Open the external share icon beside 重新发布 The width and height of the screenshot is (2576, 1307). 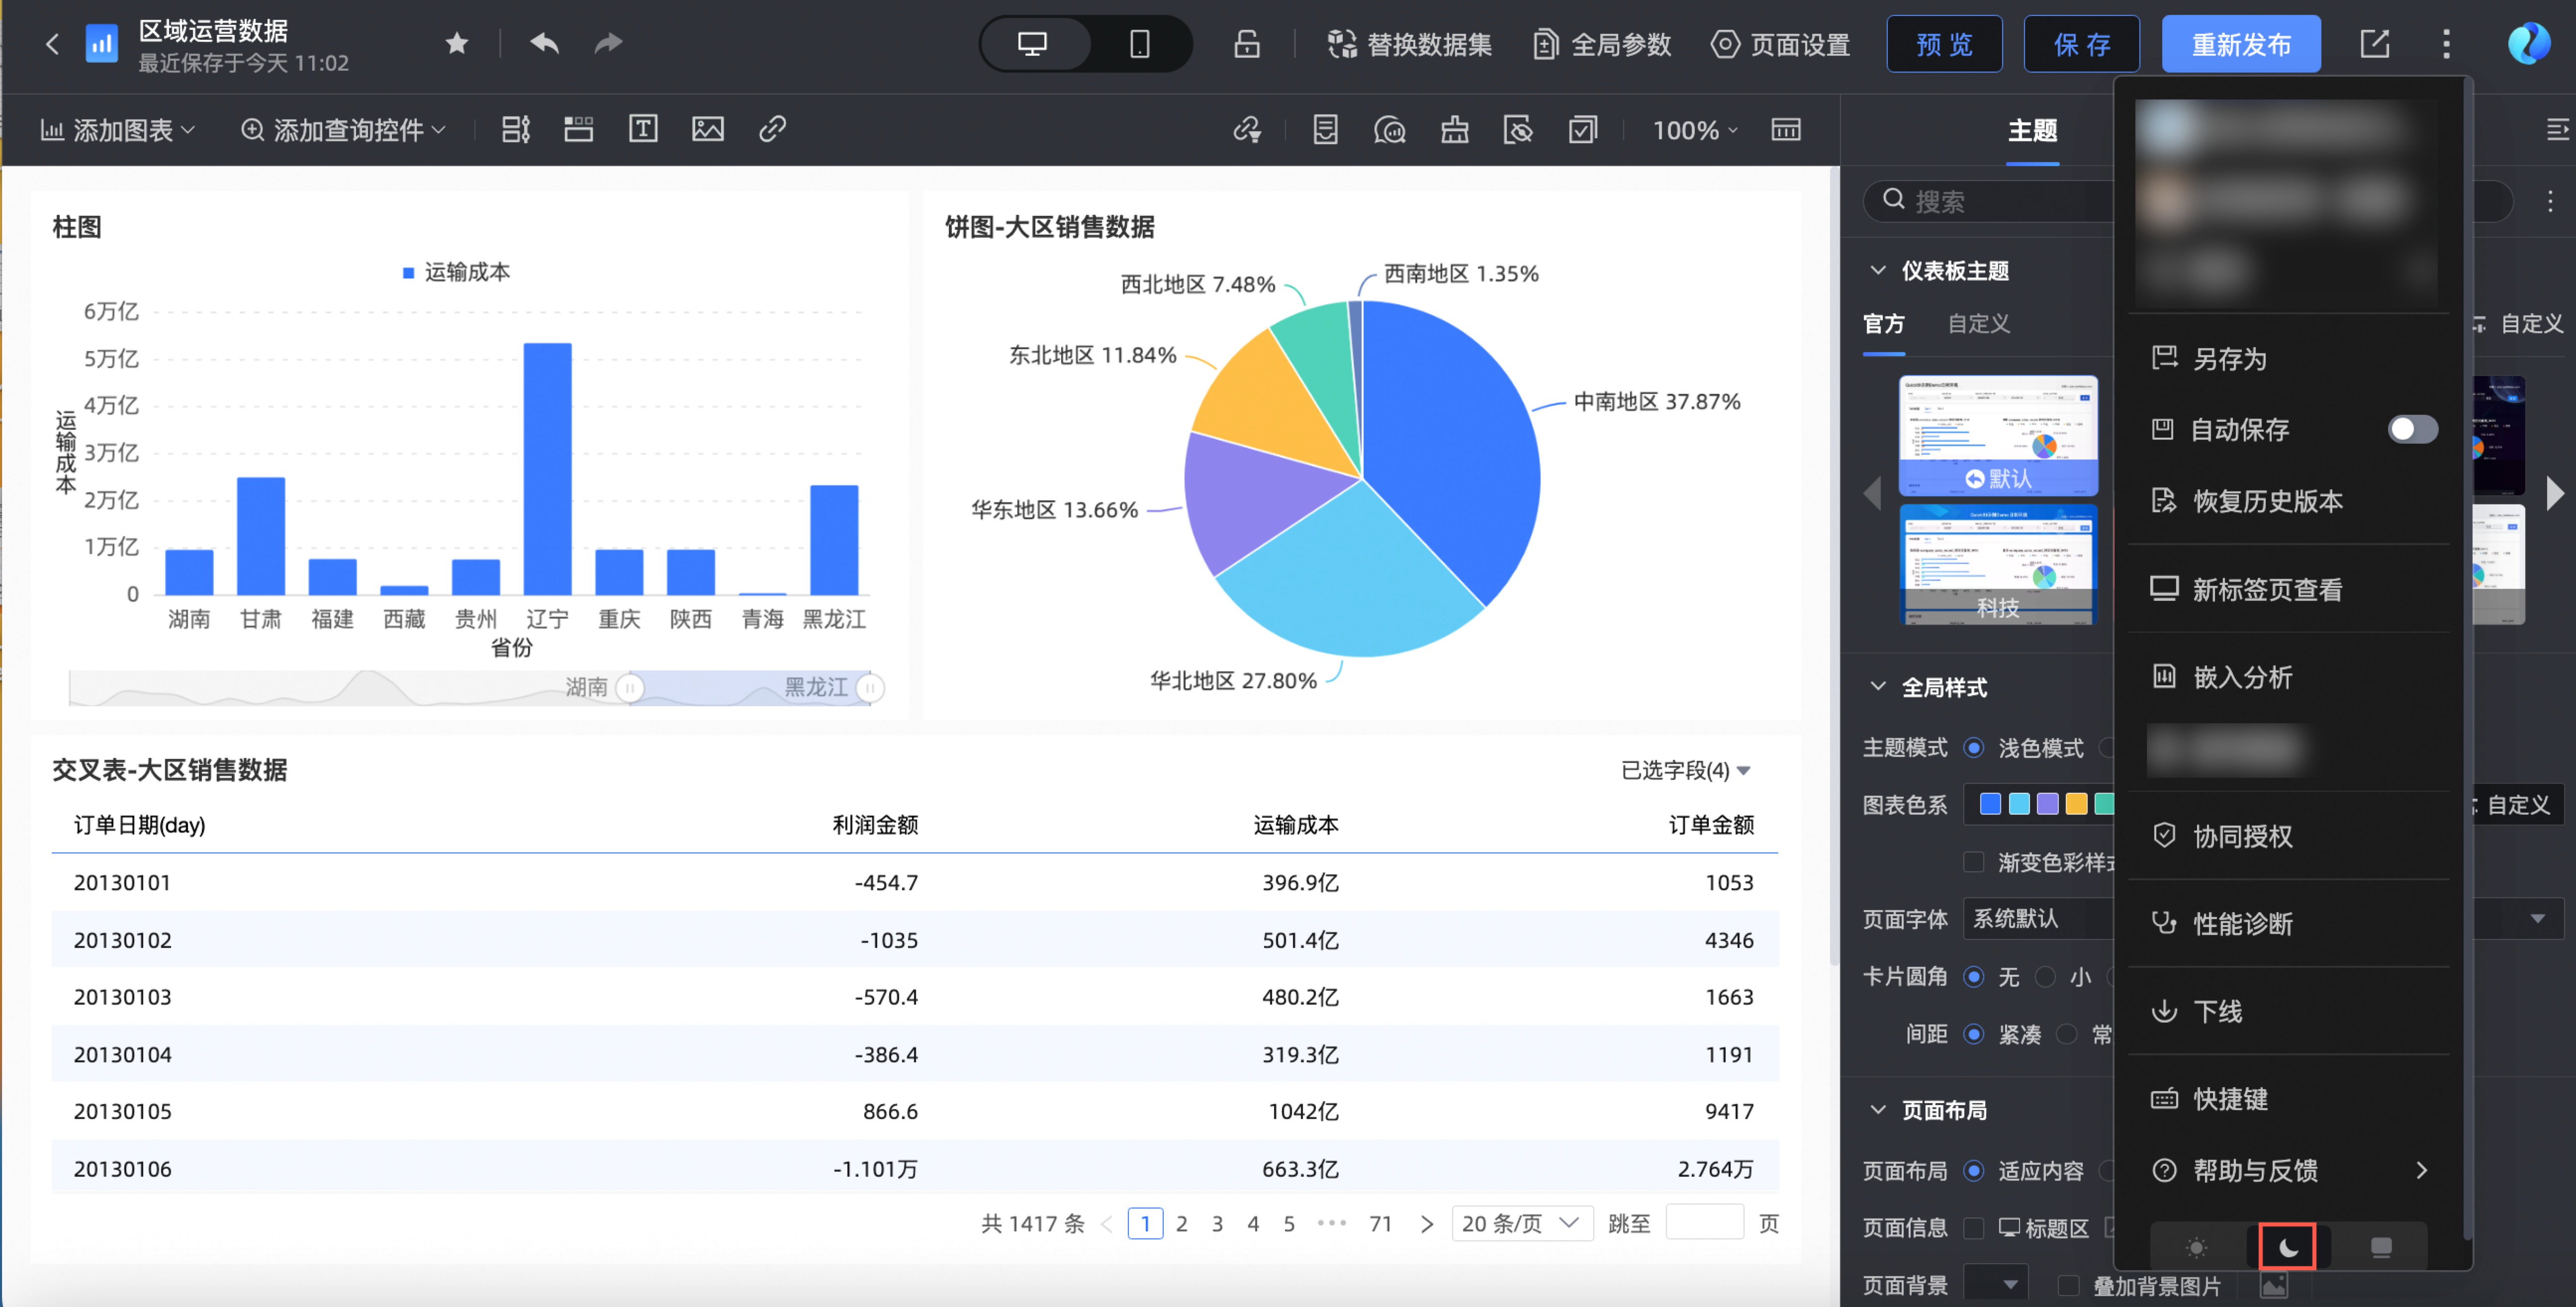pyautogui.click(x=2375, y=44)
